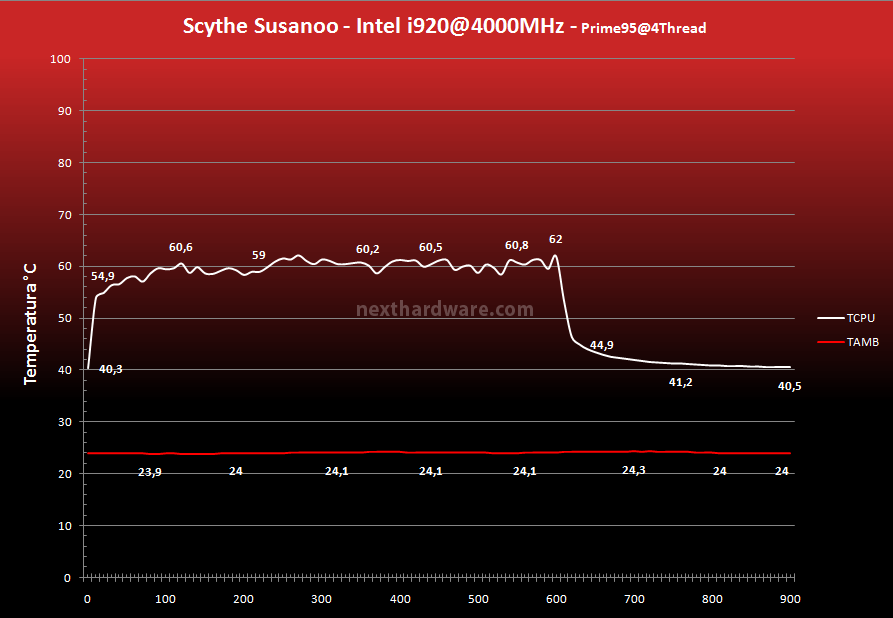Click the "40,5" data label
This screenshot has width=893, height=618.
click(789, 386)
